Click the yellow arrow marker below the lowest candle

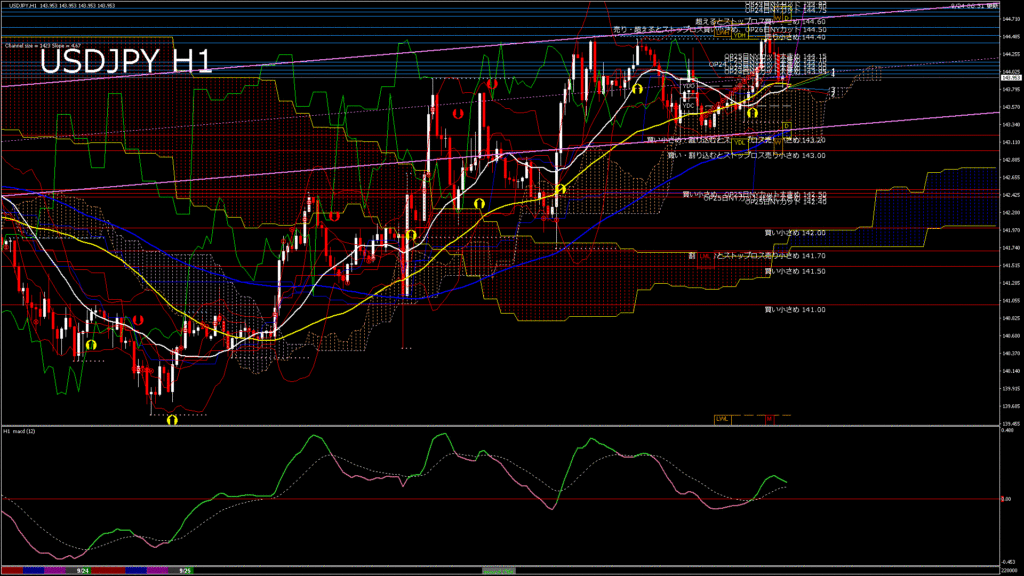click(x=171, y=421)
